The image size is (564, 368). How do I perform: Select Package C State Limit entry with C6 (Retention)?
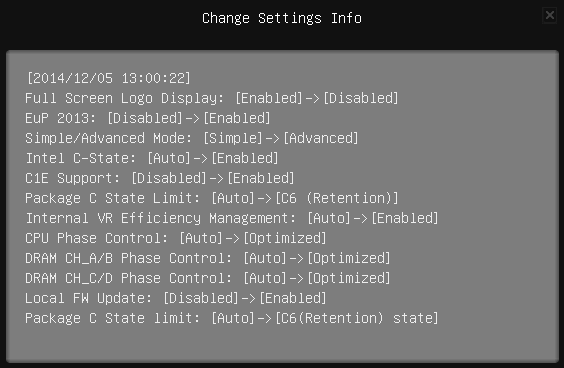click(212, 198)
